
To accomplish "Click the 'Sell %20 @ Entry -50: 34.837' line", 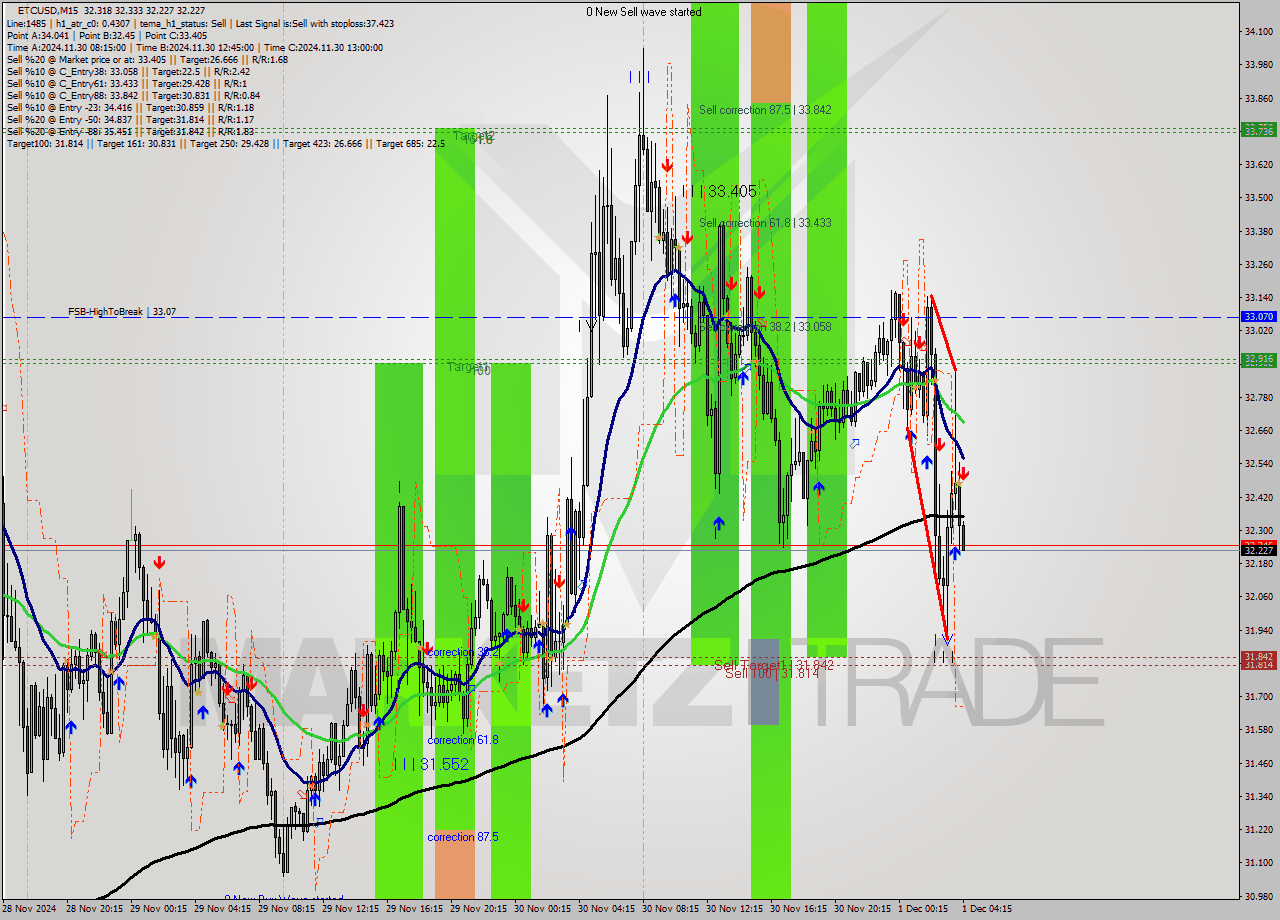I will pos(130,119).
